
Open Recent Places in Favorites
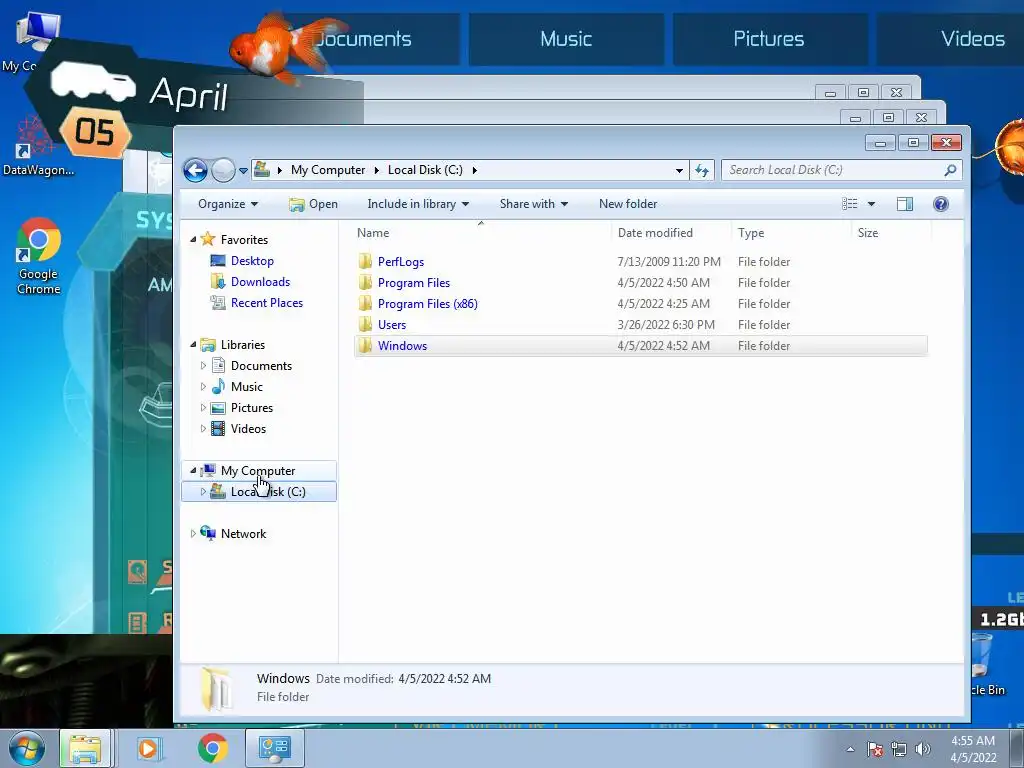[x=266, y=302]
